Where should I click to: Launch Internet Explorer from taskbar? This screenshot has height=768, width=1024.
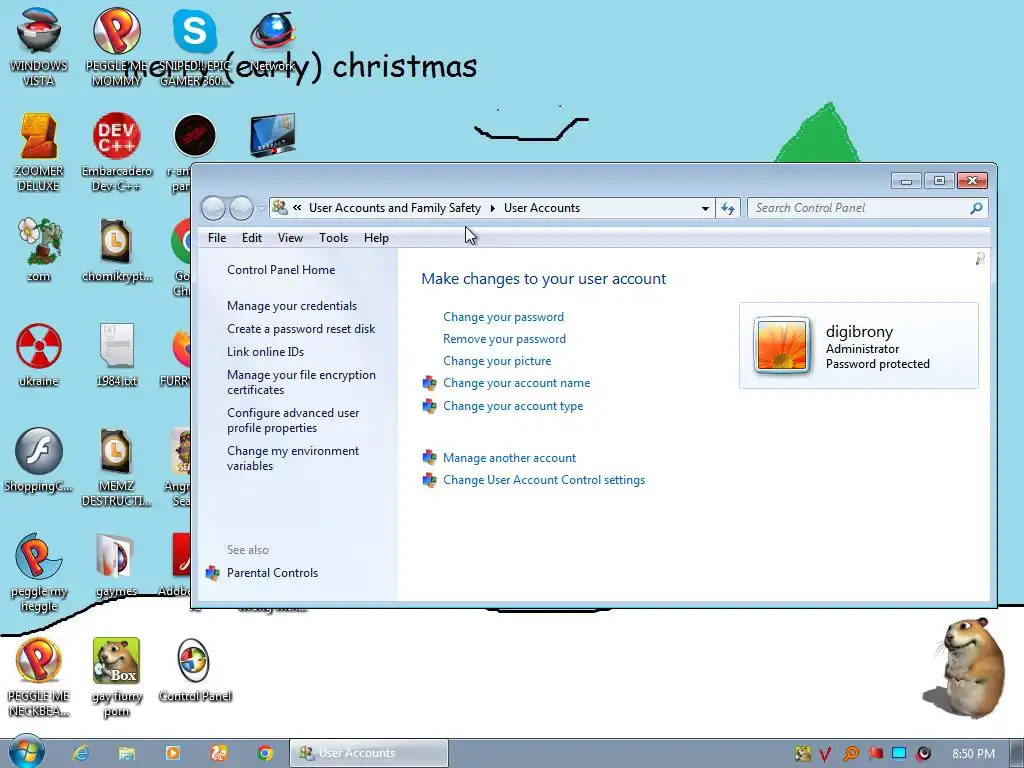pyautogui.click(x=81, y=753)
